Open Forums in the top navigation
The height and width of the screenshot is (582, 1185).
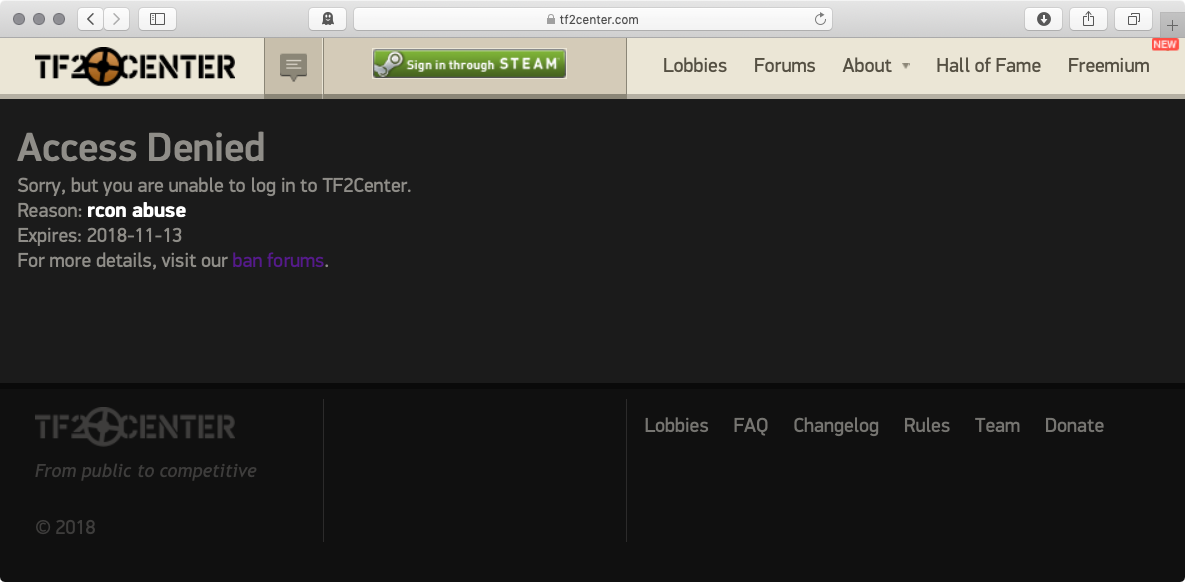click(x=784, y=66)
